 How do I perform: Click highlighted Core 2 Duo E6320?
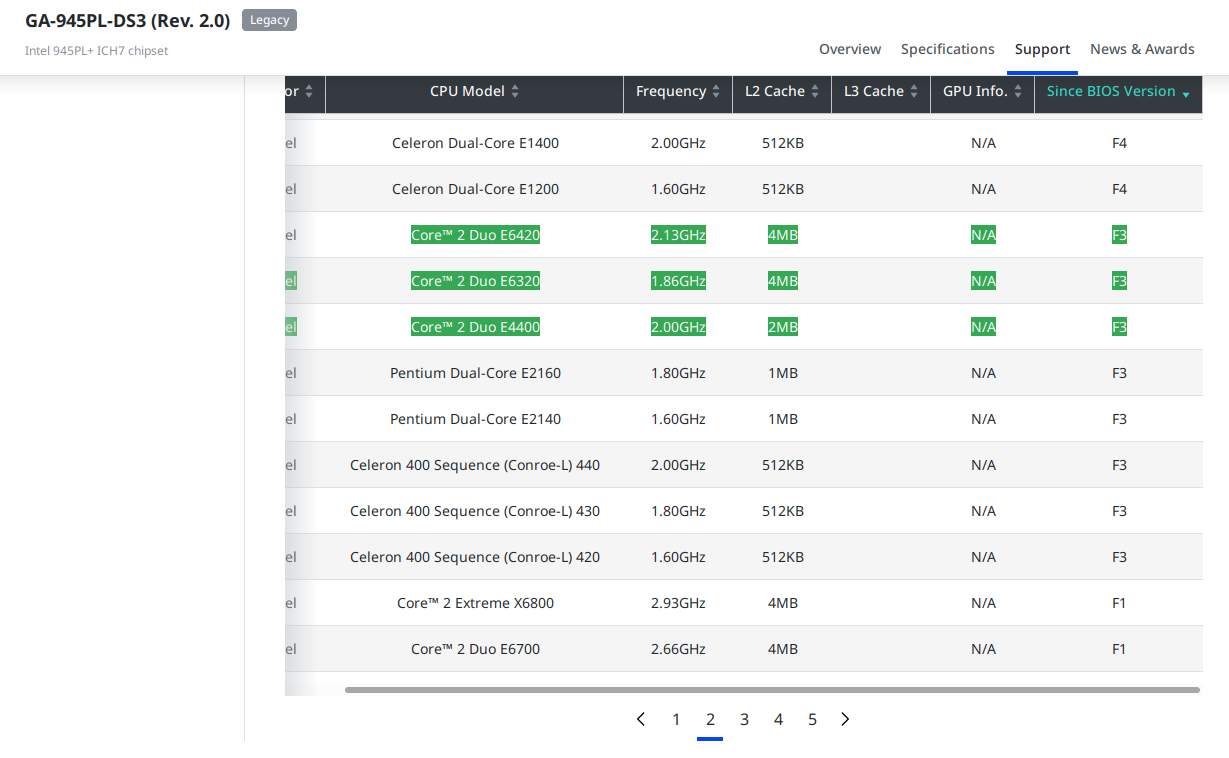(x=475, y=281)
